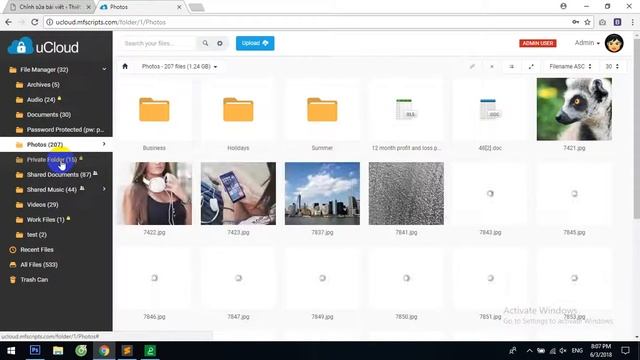
Task: Click the 7846.jpg file name
Action: 154,317
